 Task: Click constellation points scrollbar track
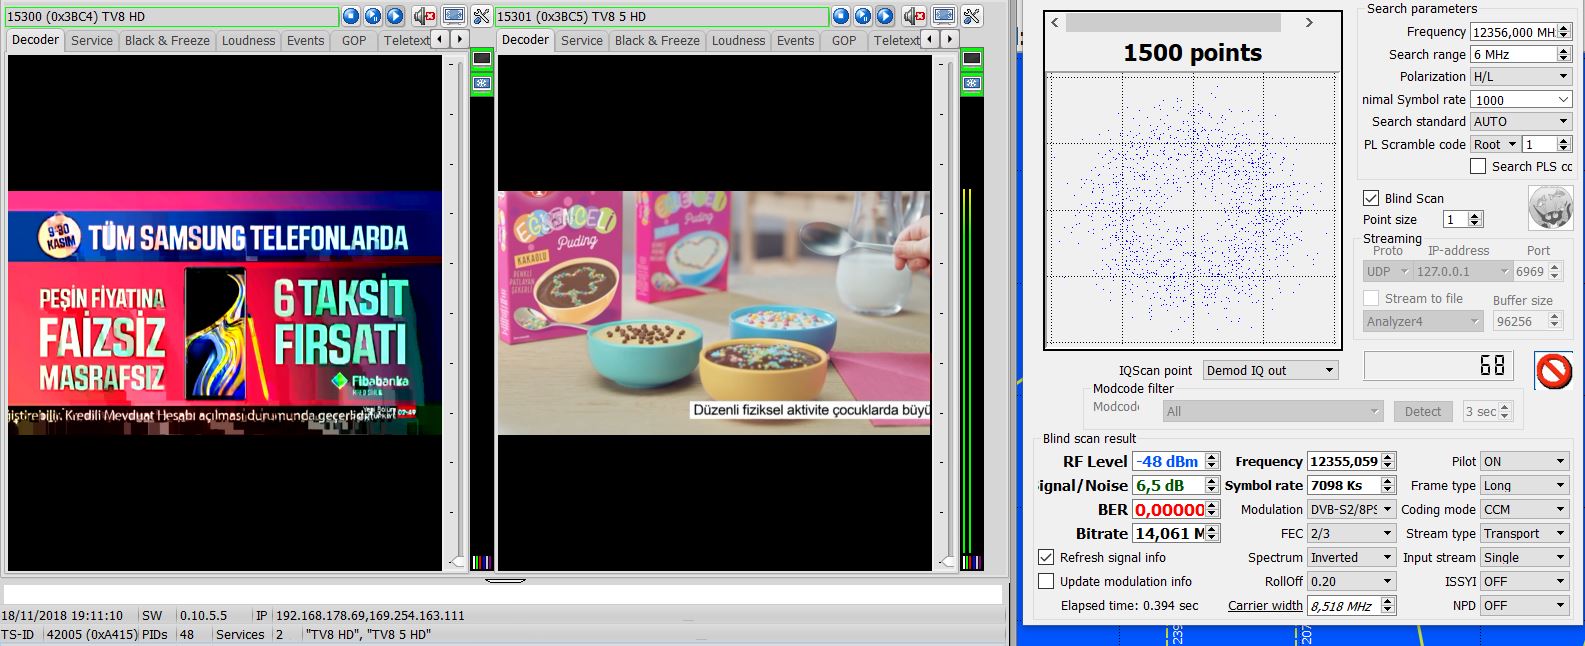point(1173,23)
